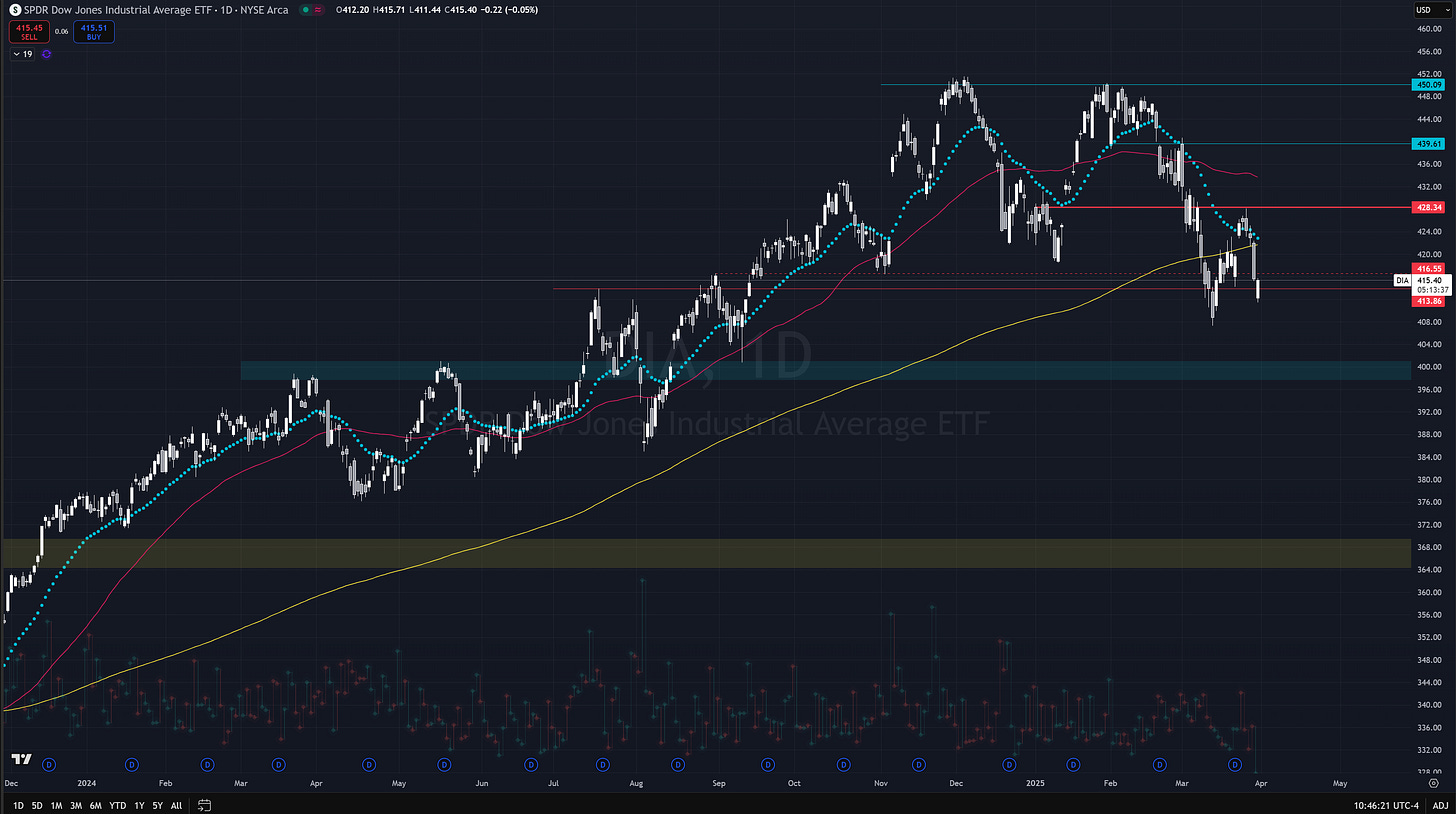Select the yellow zone rectangle near 368

pos(705,553)
